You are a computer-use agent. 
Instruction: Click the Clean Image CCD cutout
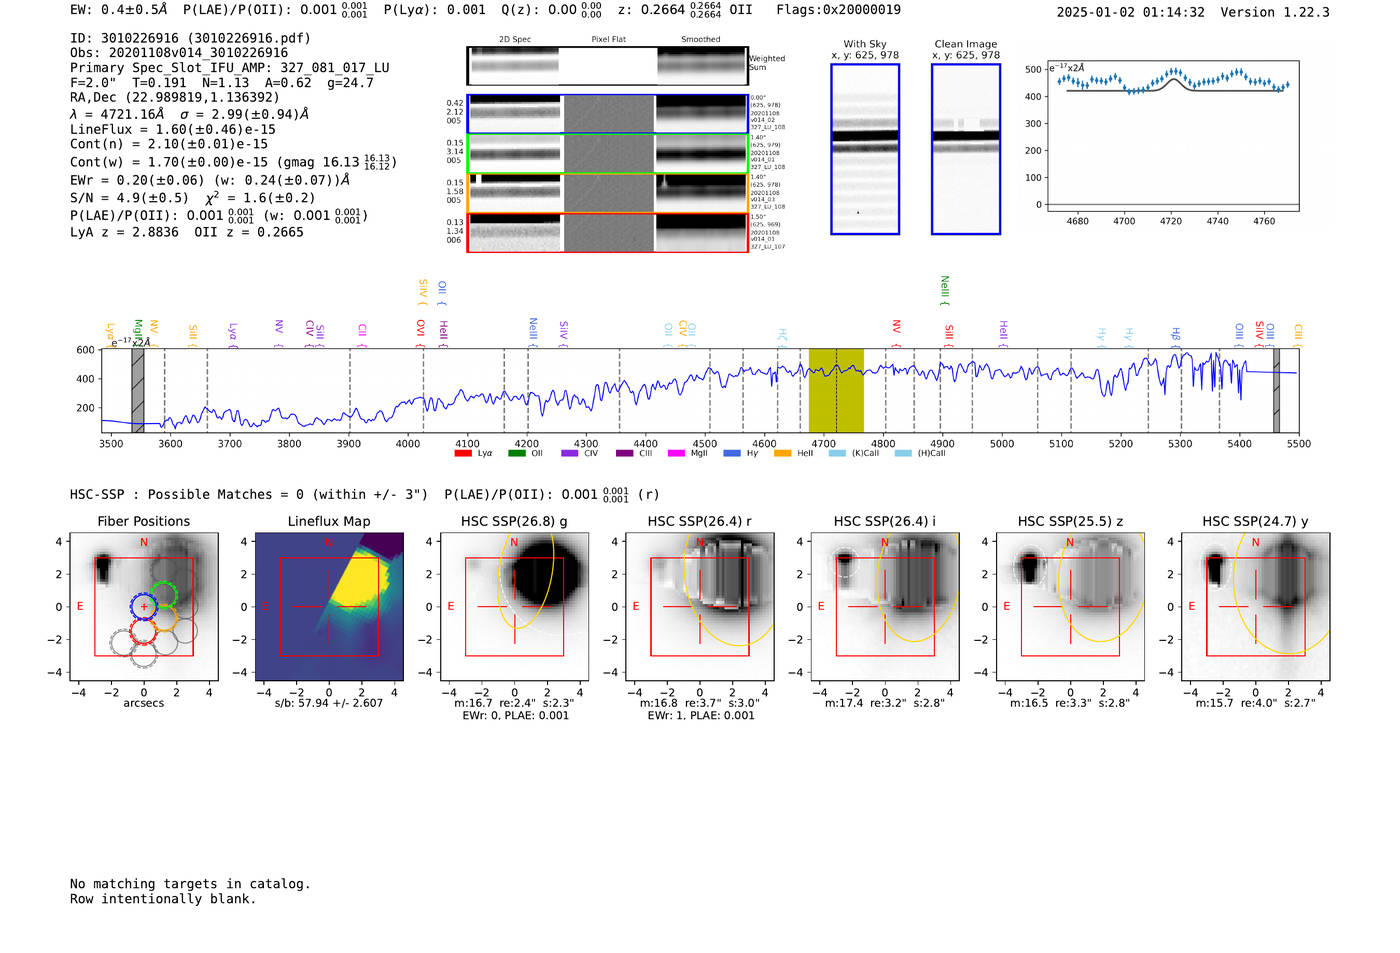pyautogui.click(x=966, y=149)
